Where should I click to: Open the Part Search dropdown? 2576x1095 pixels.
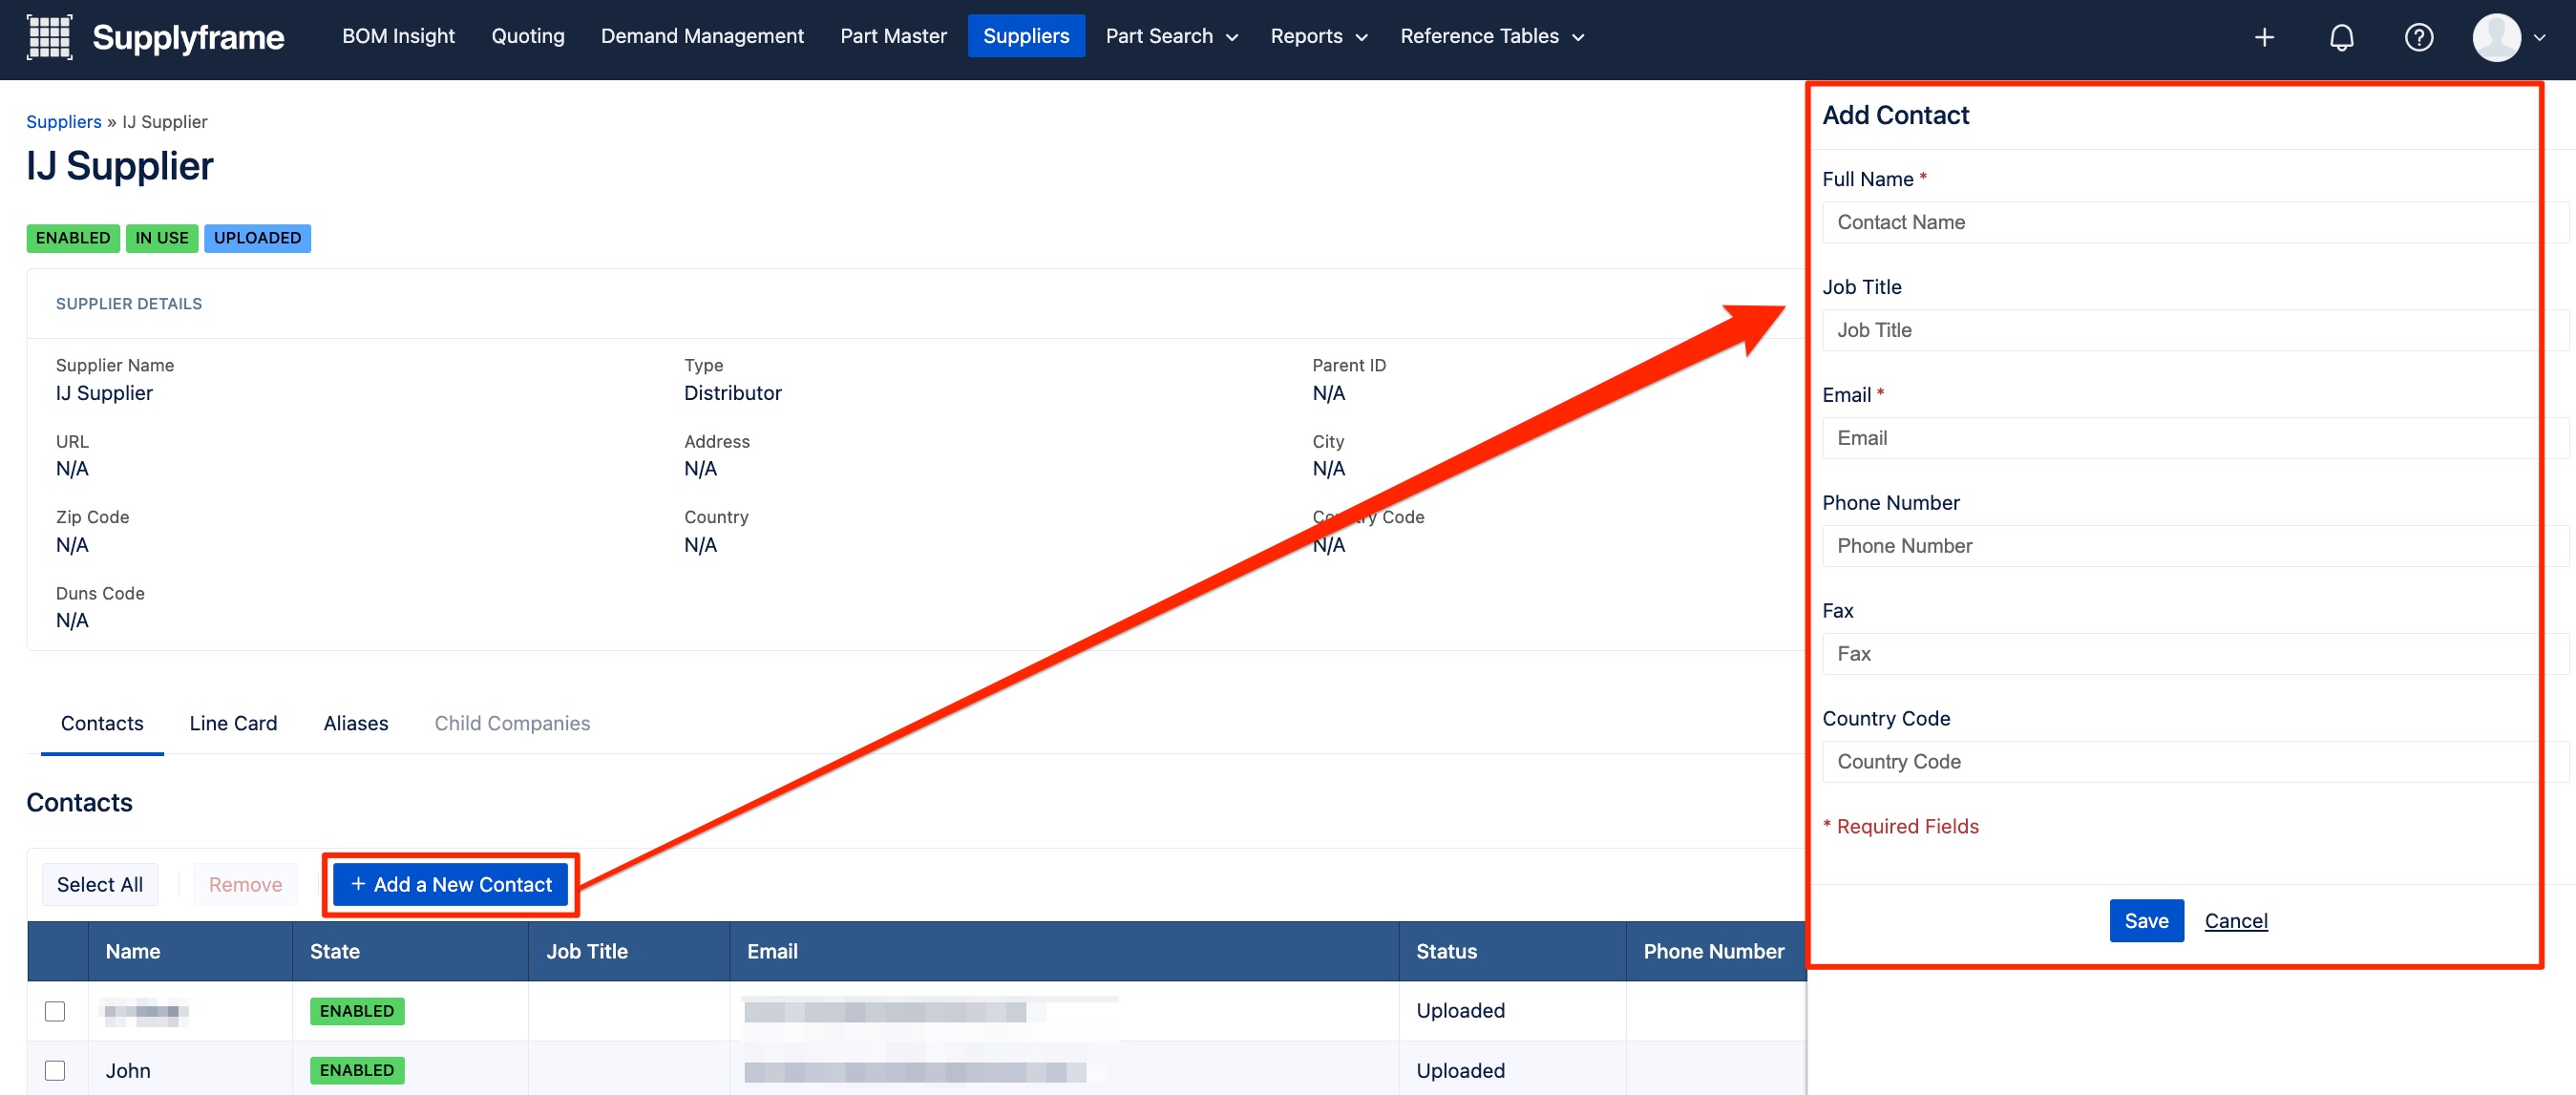1171,36
